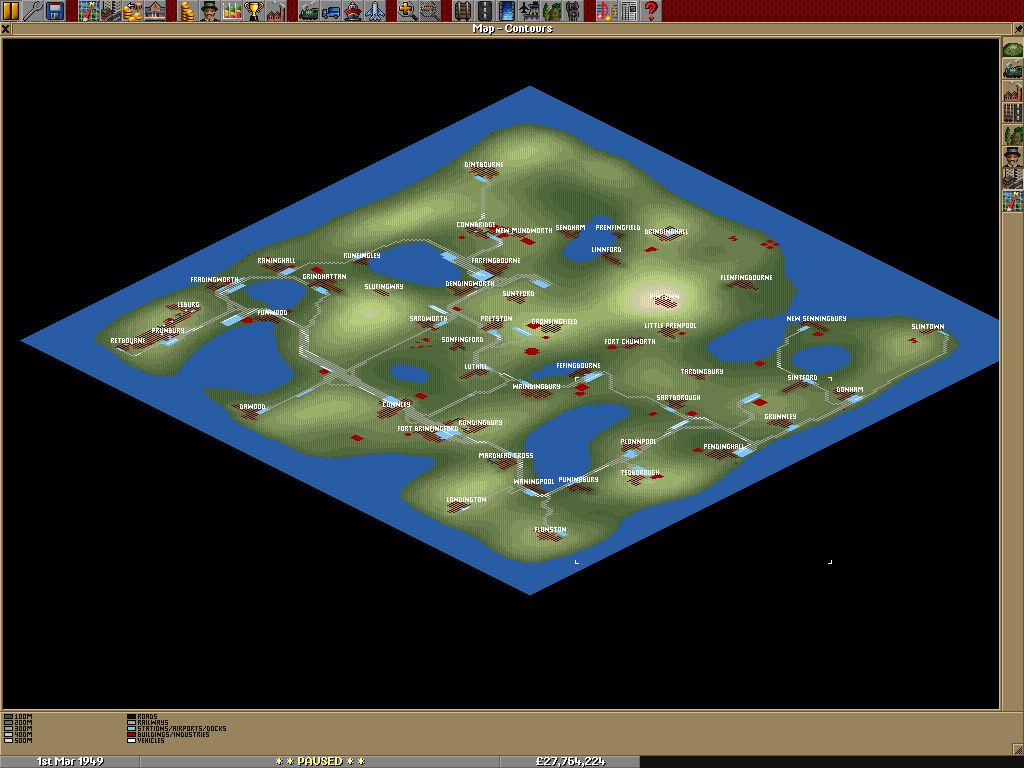Open the news and messages newspaper icon

629,10
